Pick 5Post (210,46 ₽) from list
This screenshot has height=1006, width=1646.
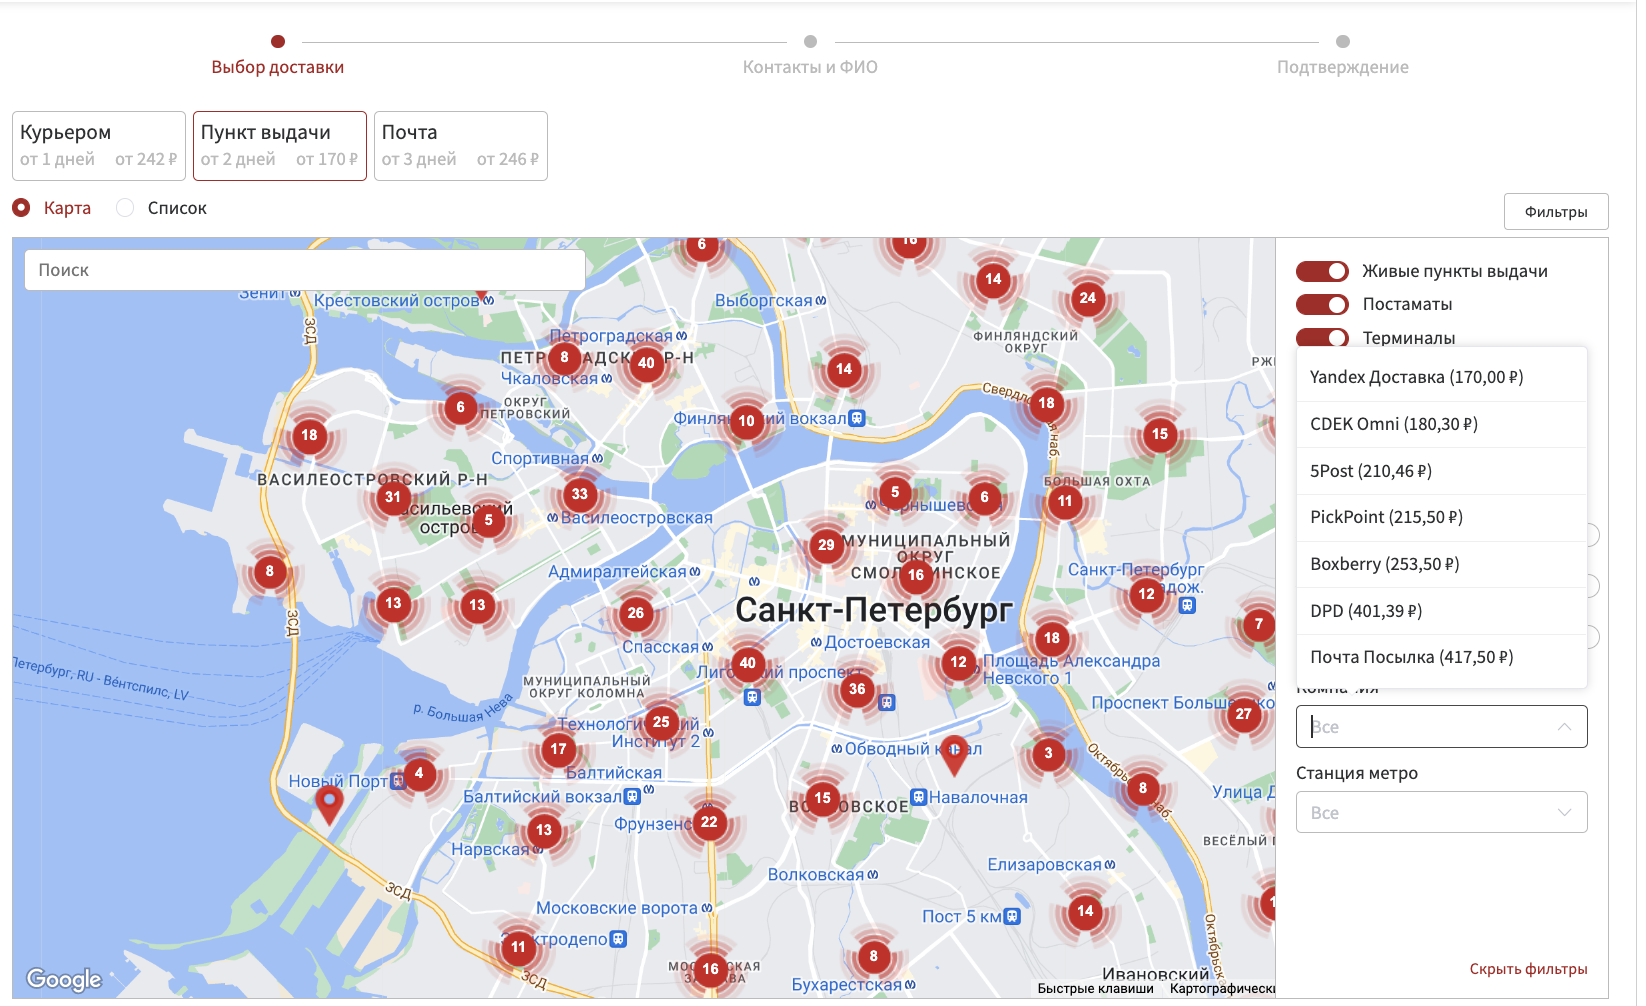pyautogui.click(x=1441, y=471)
